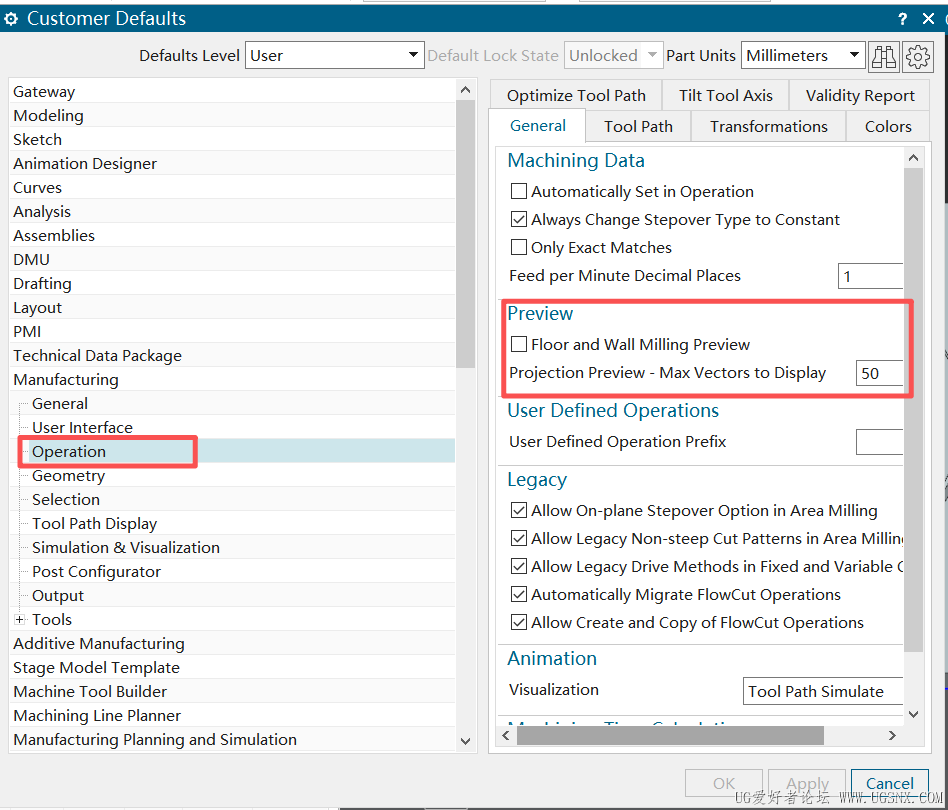948x810 pixels.
Task: Check Automatically Set in Operation
Action: click(519, 192)
